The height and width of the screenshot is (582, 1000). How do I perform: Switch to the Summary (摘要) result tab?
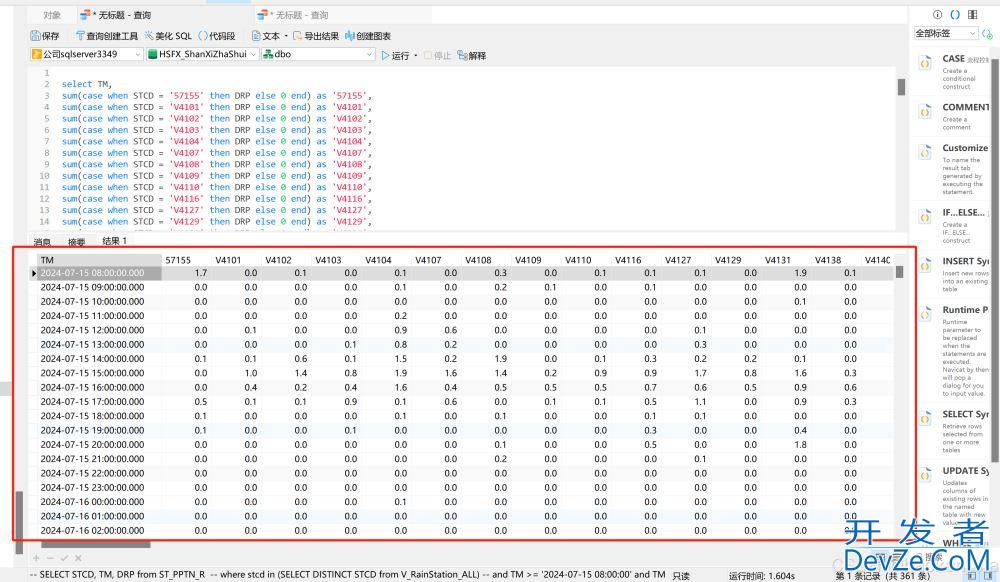(x=77, y=242)
